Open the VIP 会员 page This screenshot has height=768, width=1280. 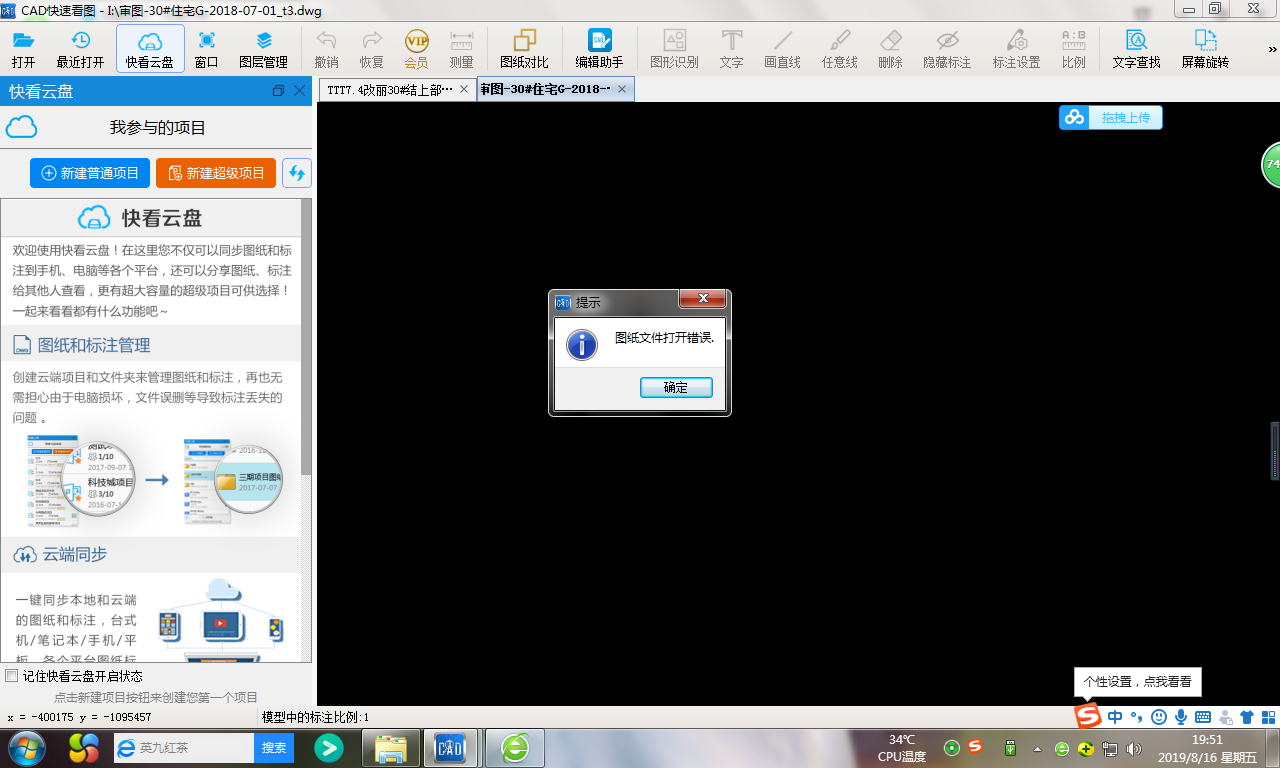416,49
